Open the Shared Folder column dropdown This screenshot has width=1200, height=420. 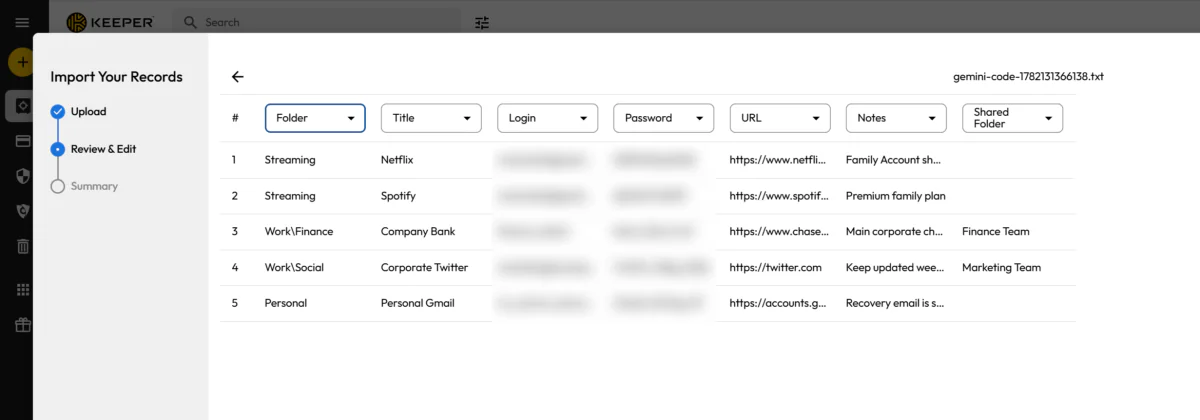pos(1011,118)
